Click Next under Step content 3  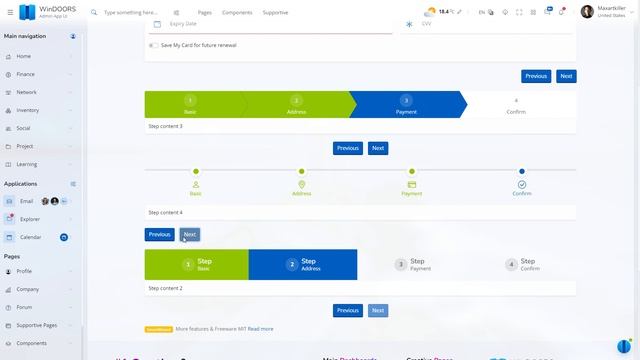click(x=378, y=148)
